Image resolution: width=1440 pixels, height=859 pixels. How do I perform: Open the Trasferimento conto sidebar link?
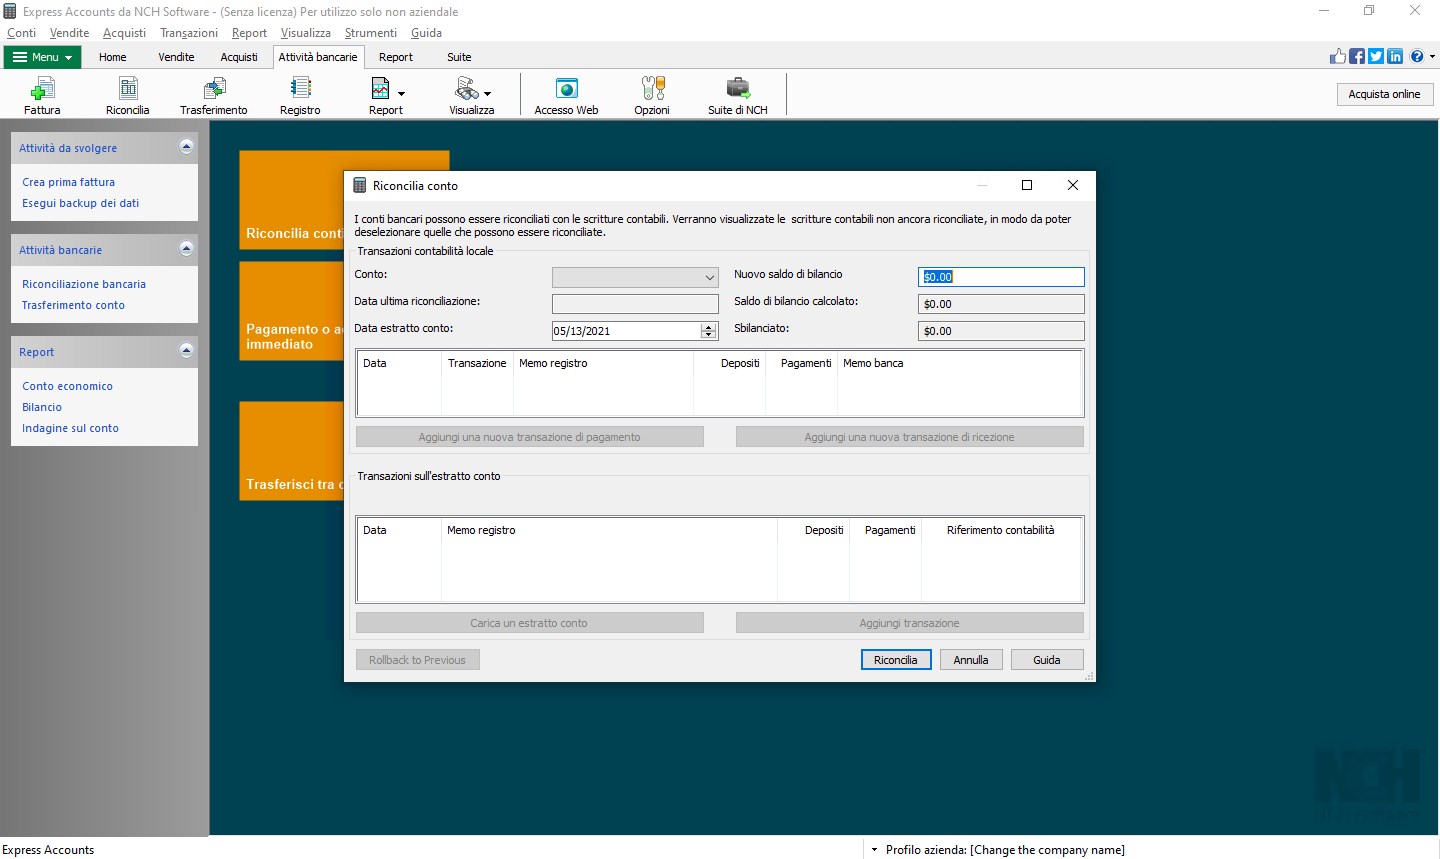click(74, 305)
